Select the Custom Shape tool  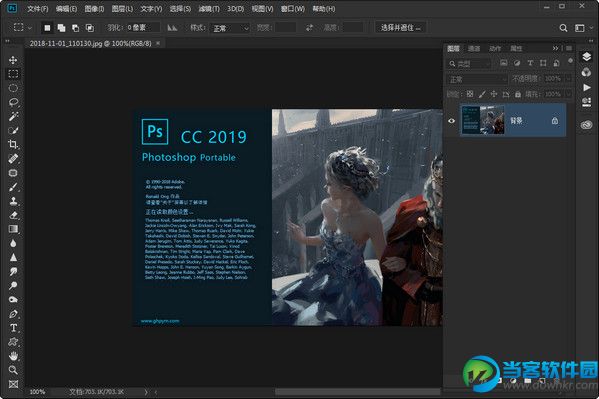(13, 342)
